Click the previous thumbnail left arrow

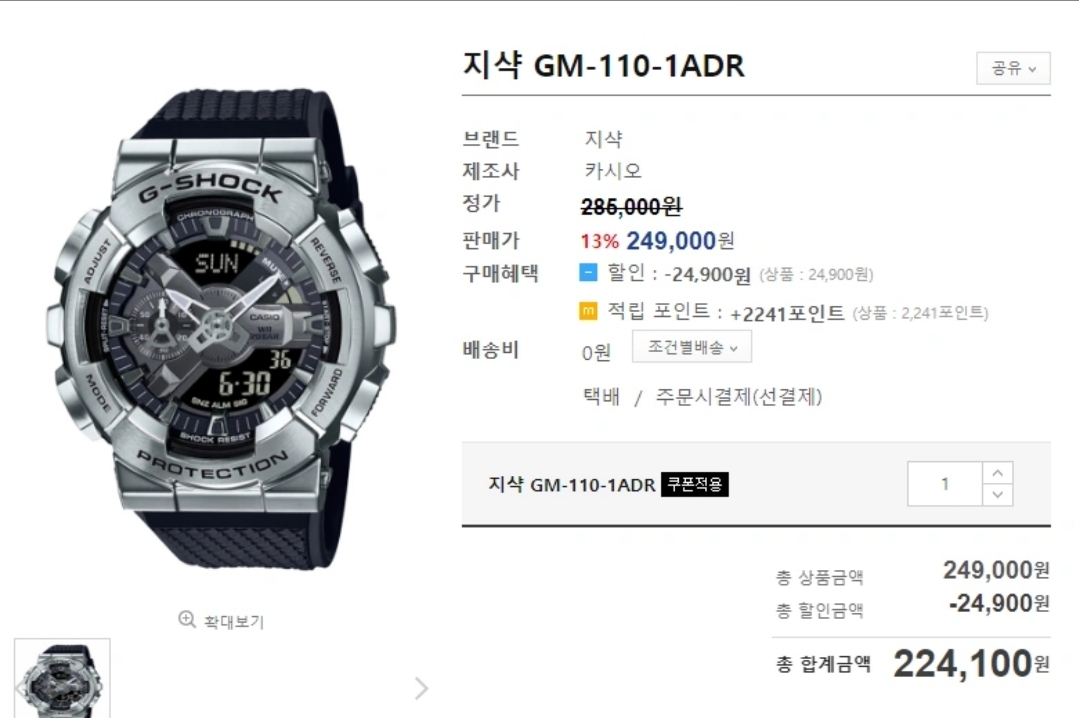tap(19, 688)
